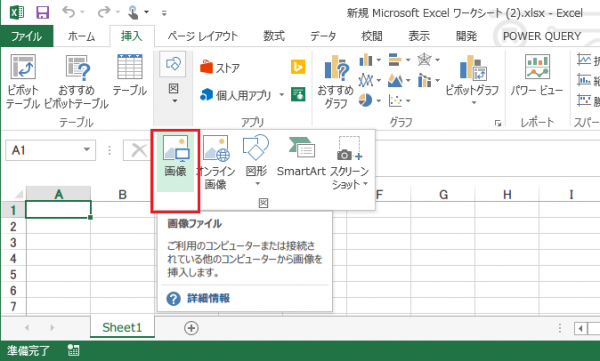
Task: Switch to the ページ レイアウト tab
Action: (x=202, y=36)
